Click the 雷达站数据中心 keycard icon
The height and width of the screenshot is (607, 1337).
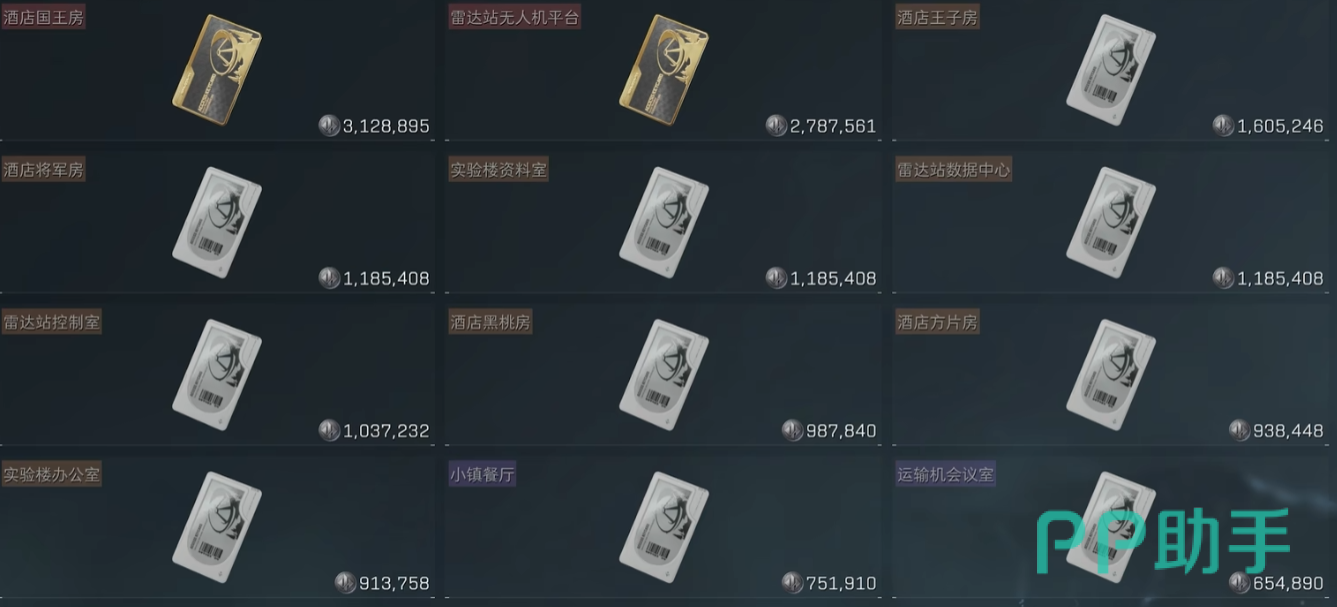[1112, 221]
